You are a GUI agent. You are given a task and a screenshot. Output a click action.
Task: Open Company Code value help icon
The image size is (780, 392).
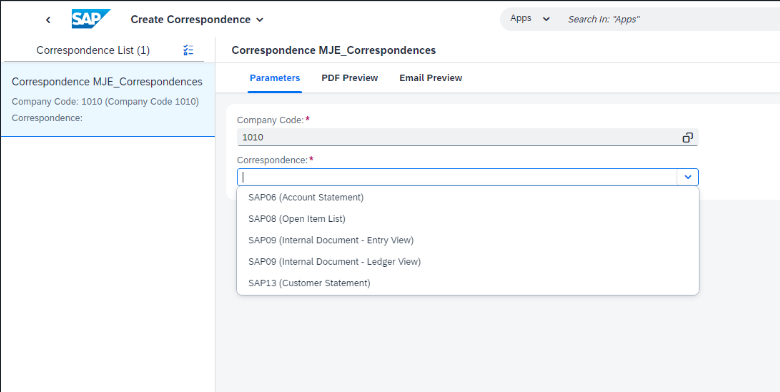pos(687,137)
